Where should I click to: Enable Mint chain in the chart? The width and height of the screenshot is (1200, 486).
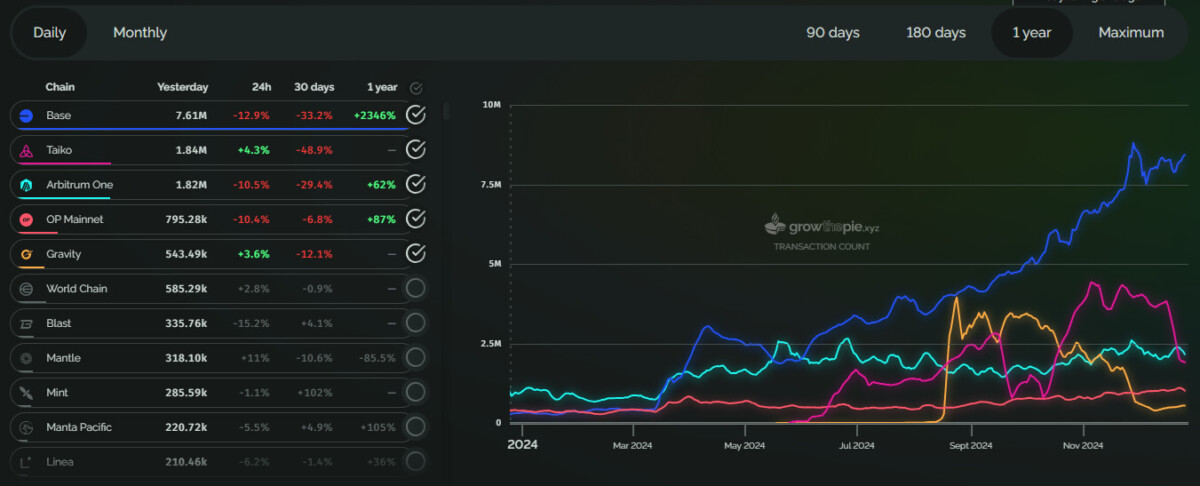(x=416, y=393)
